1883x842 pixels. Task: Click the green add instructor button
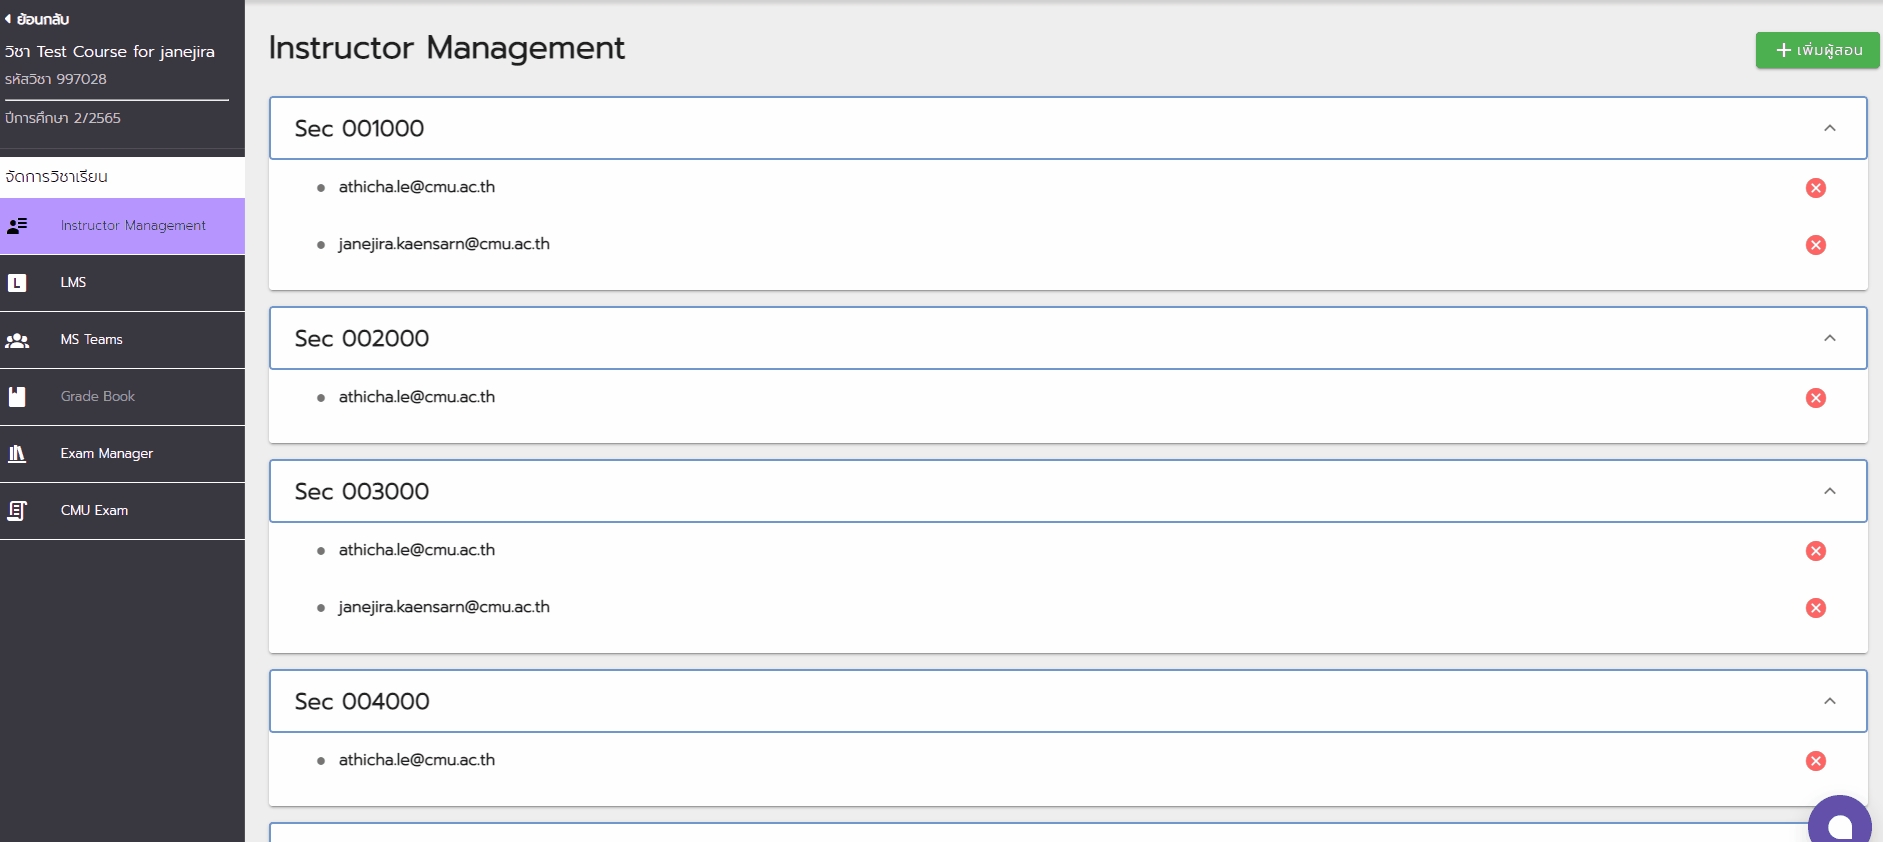pyautogui.click(x=1817, y=50)
